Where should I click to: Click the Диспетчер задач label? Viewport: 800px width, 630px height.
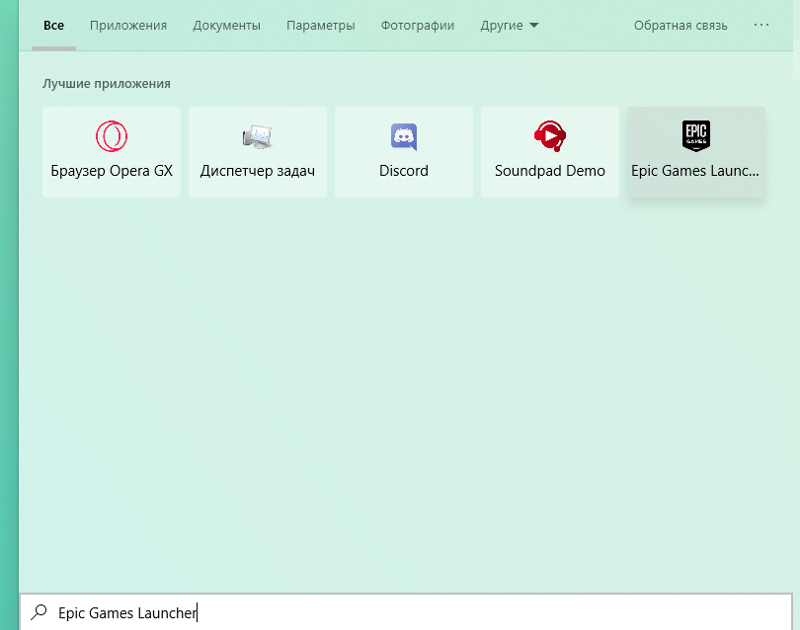point(258,171)
